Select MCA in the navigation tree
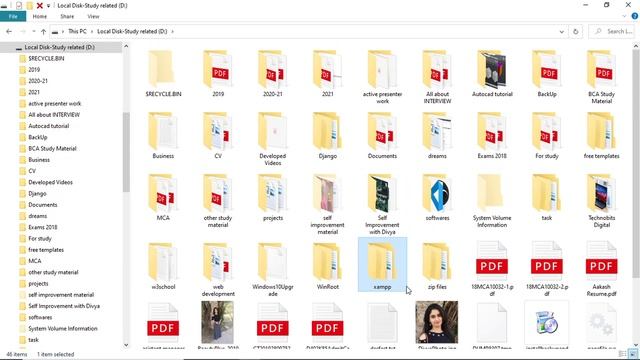The width and height of the screenshot is (640, 360). tap(35, 261)
